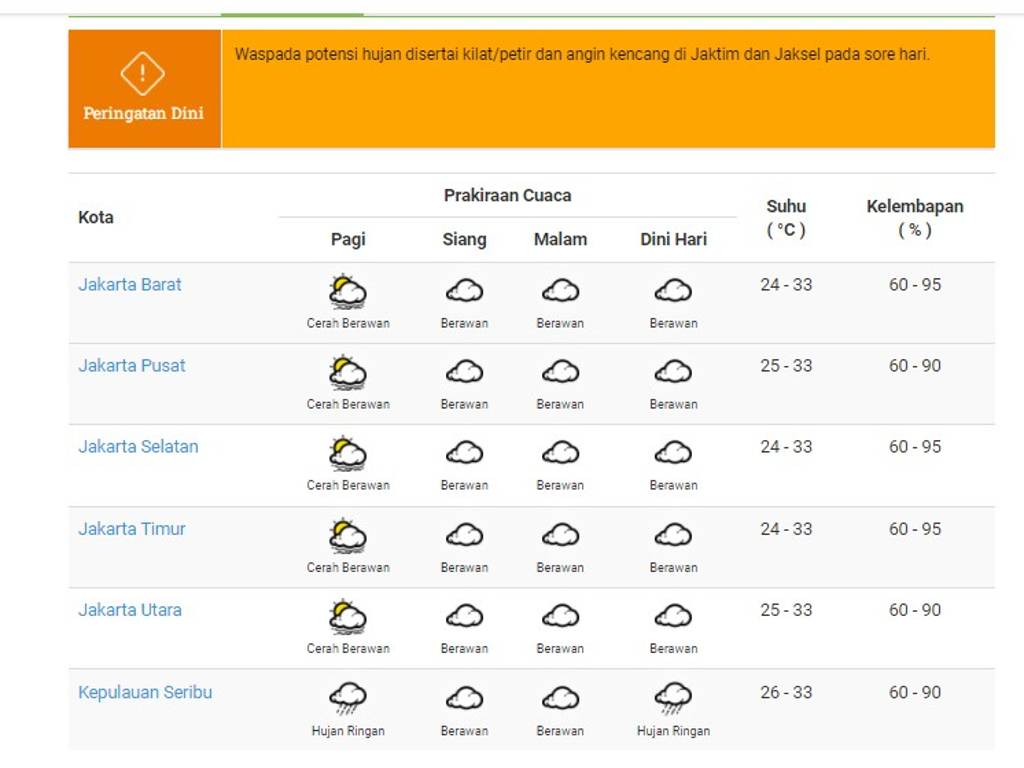Click the Pagi column header
Viewport: 1024px width, 768px height.
[x=348, y=239]
